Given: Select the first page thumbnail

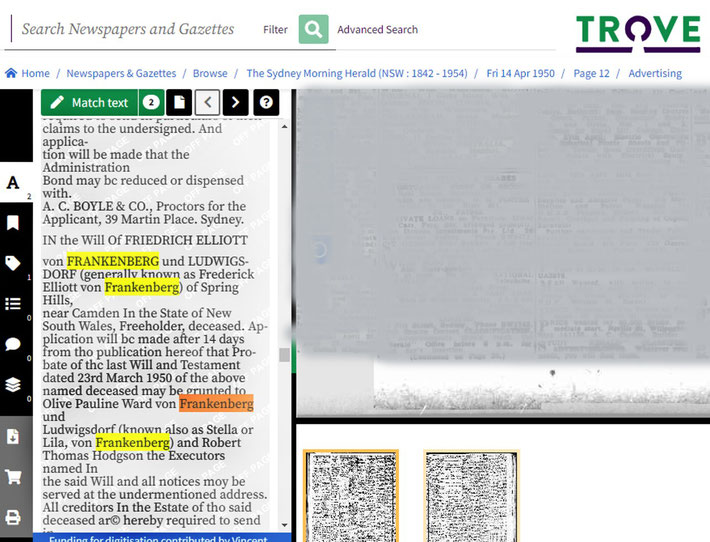Looking at the screenshot, I should (350, 496).
